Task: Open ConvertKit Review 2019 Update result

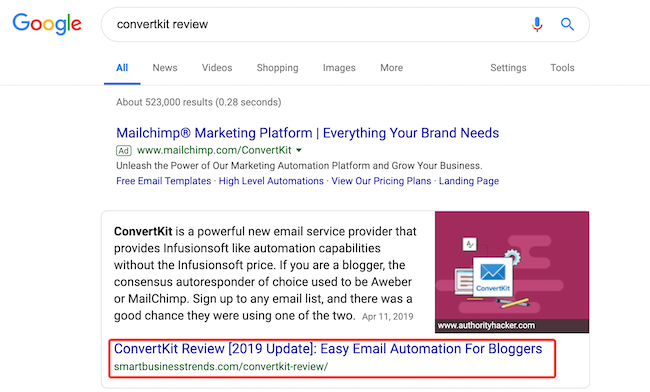Action: point(328,349)
